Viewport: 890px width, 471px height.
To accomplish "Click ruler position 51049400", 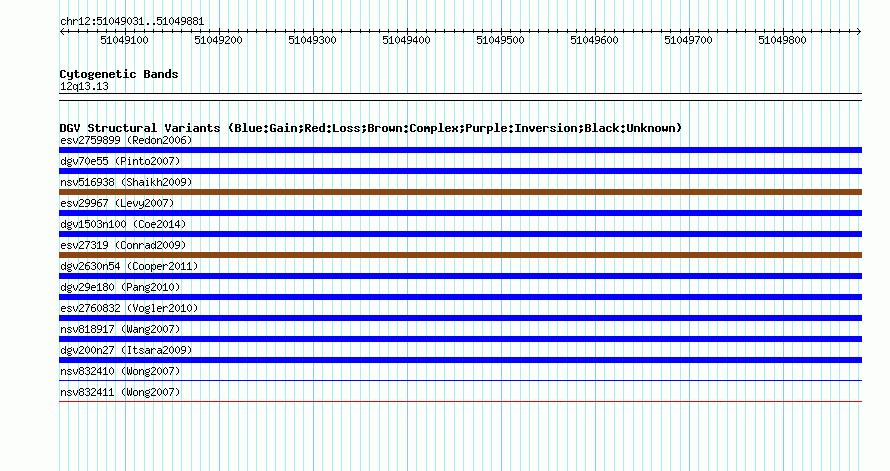I will pos(406,40).
